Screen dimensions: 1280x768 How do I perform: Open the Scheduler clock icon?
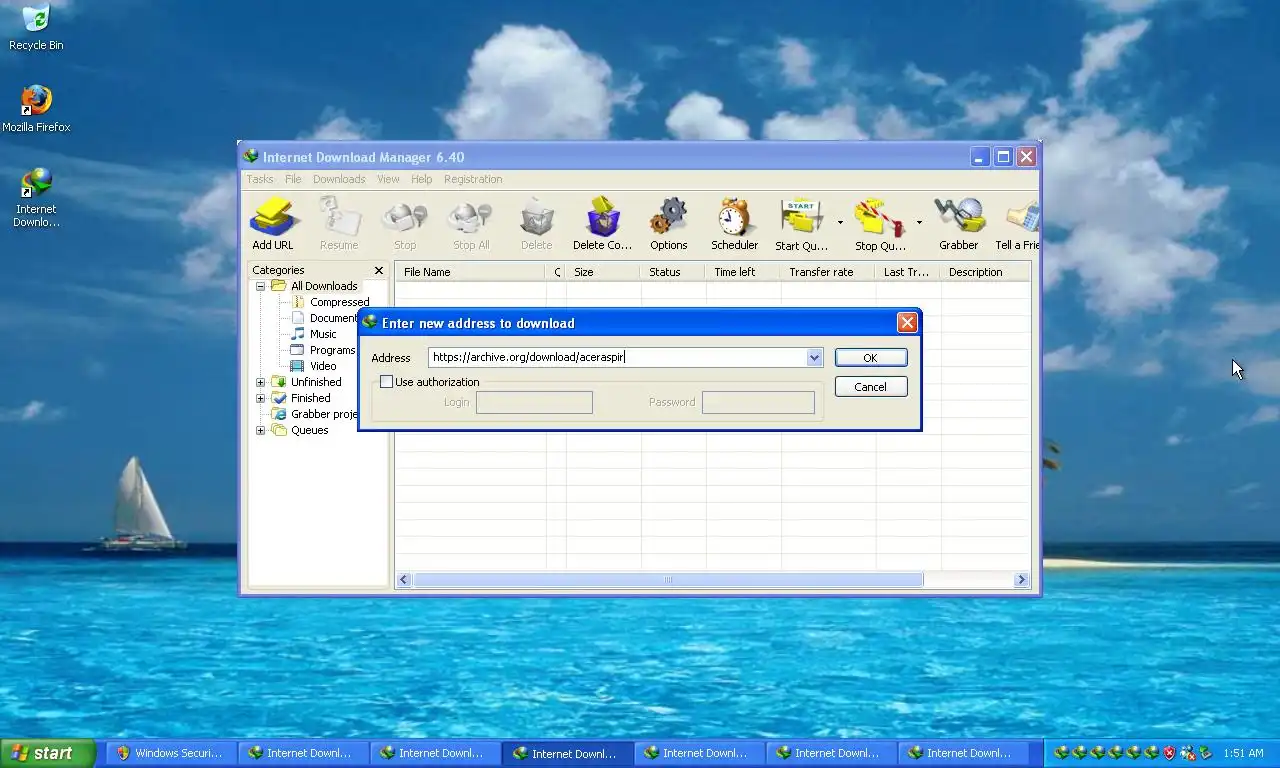click(x=734, y=216)
